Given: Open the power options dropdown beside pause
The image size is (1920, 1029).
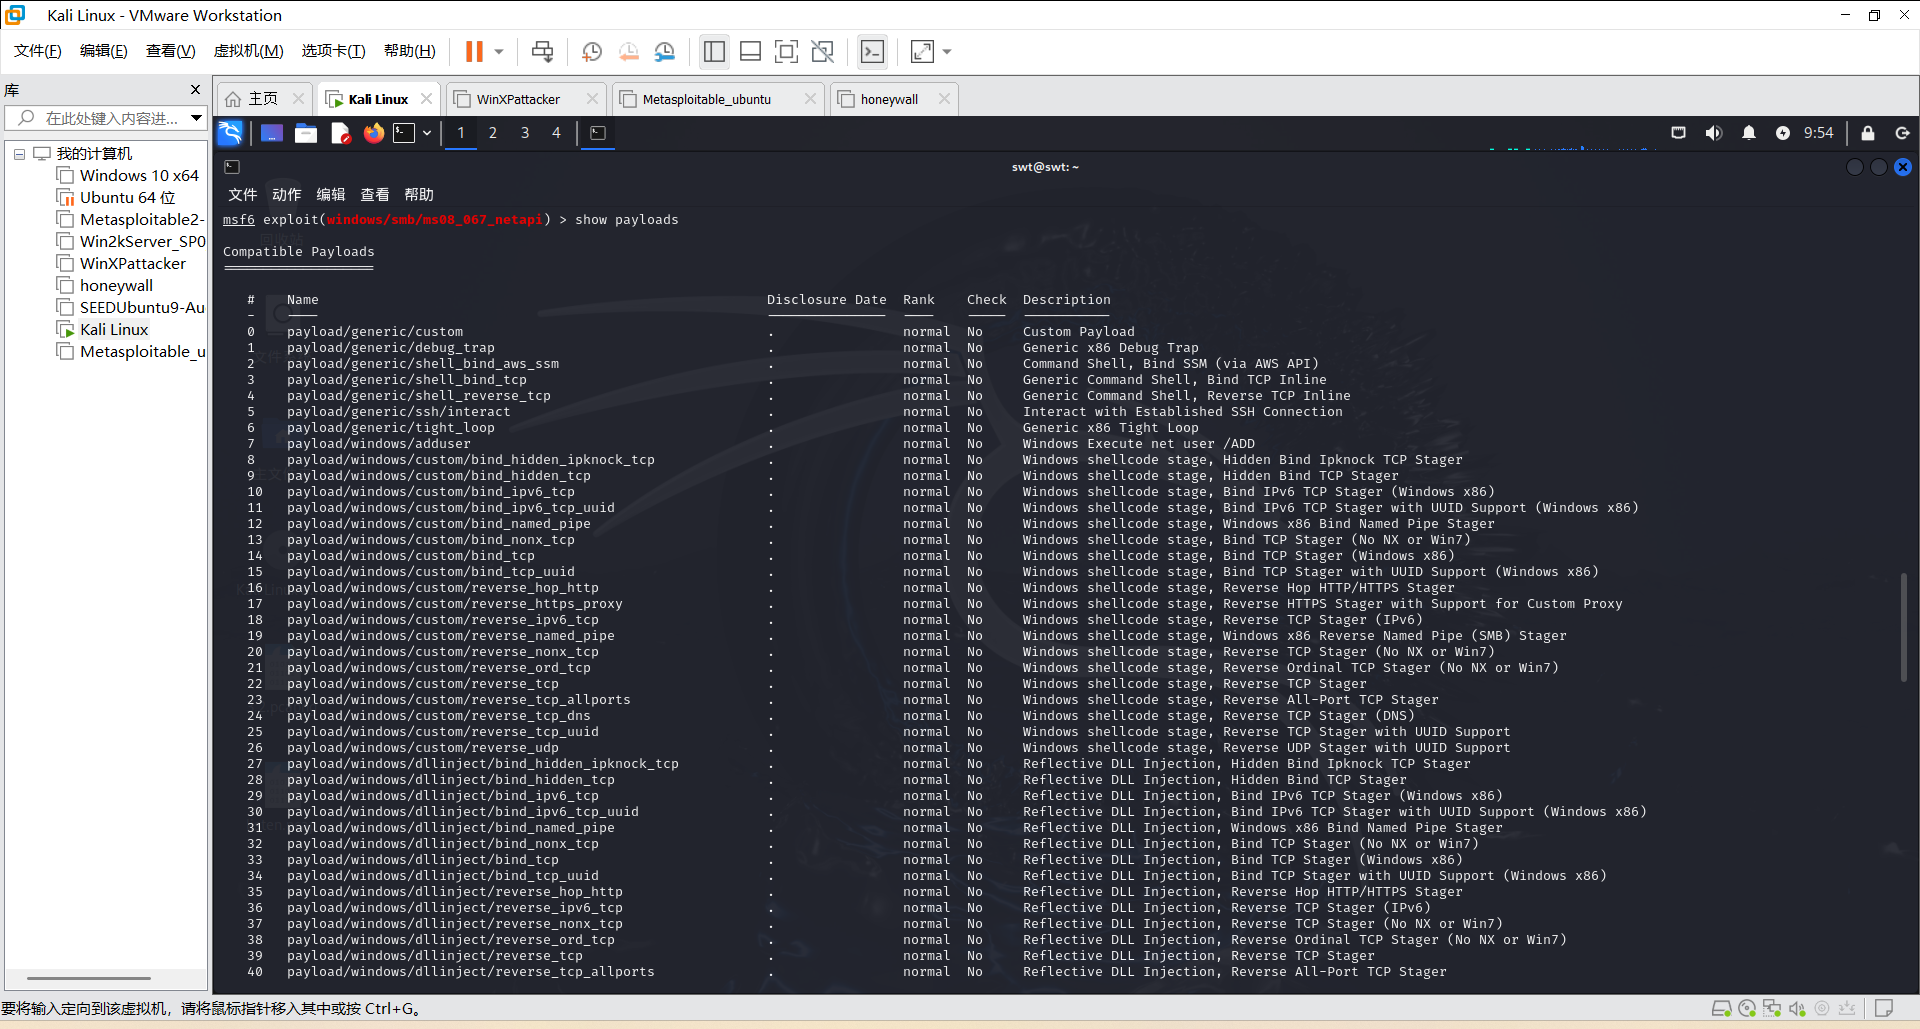Looking at the screenshot, I should (x=499, y=51).
